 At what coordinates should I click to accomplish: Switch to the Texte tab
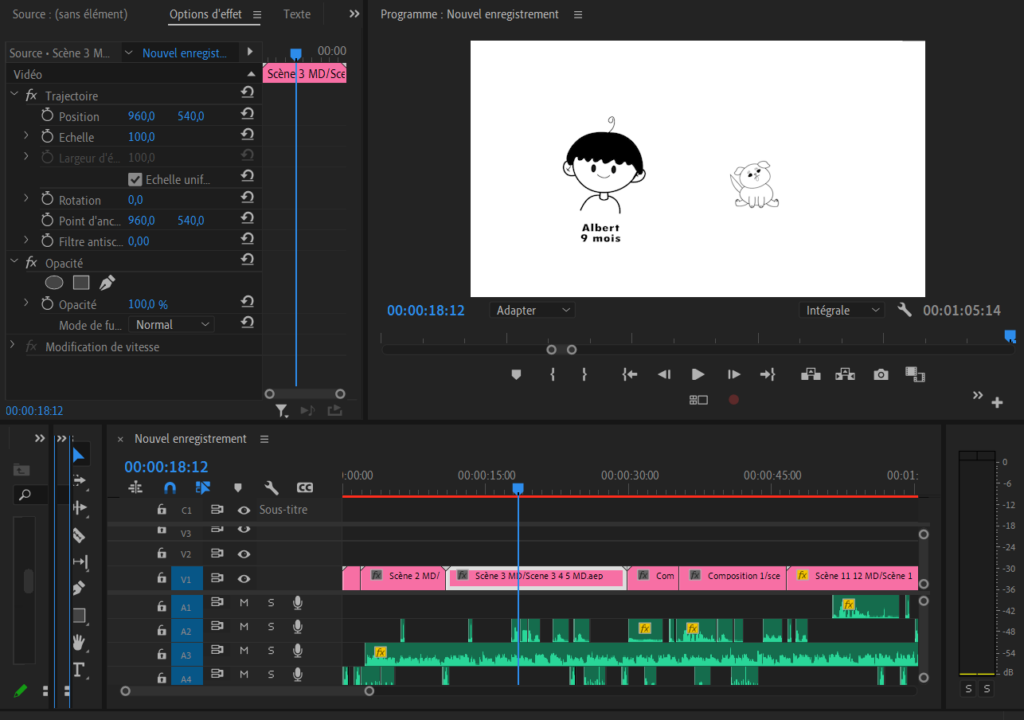click(296, 15)
